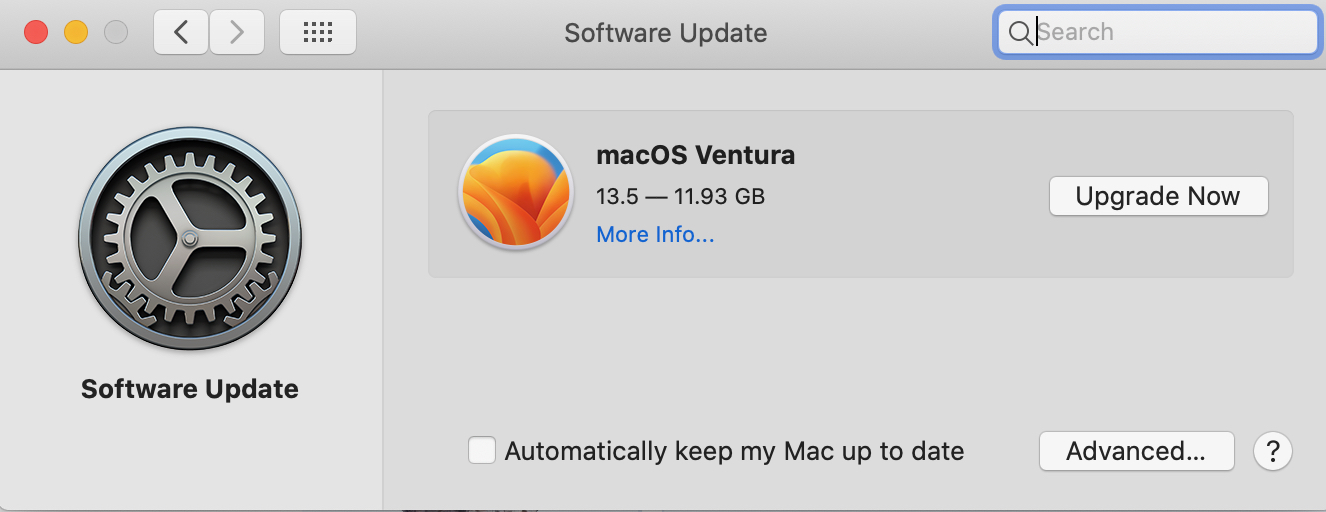Image resolution: width=1326 pixels, height=512 pixels.
Task: Show all preferences with the grid button
Action: click(x=317, y=33)
